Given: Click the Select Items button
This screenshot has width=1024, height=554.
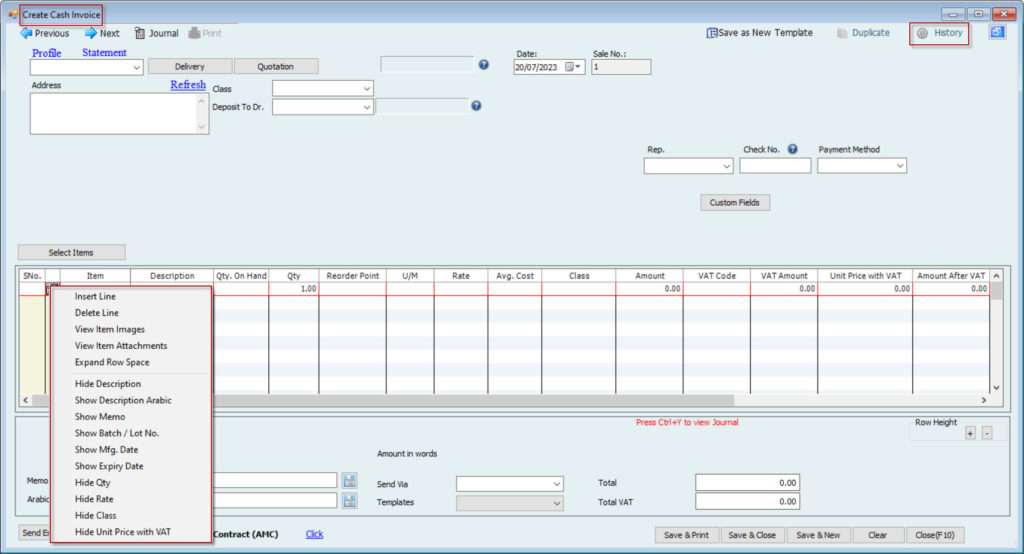Looking at the screenshot, I should 71,252.
